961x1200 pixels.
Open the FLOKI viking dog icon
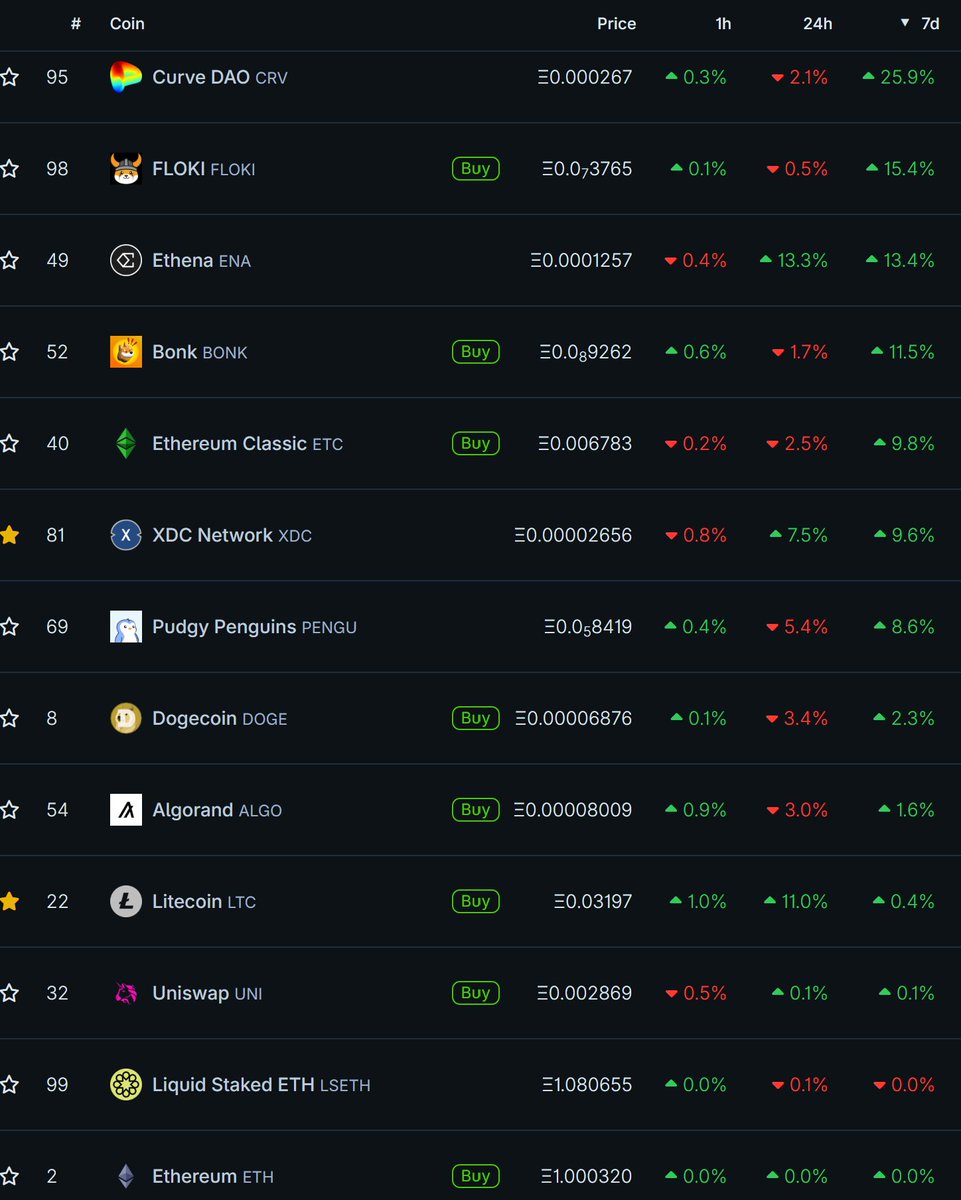[x=126, y=169]
